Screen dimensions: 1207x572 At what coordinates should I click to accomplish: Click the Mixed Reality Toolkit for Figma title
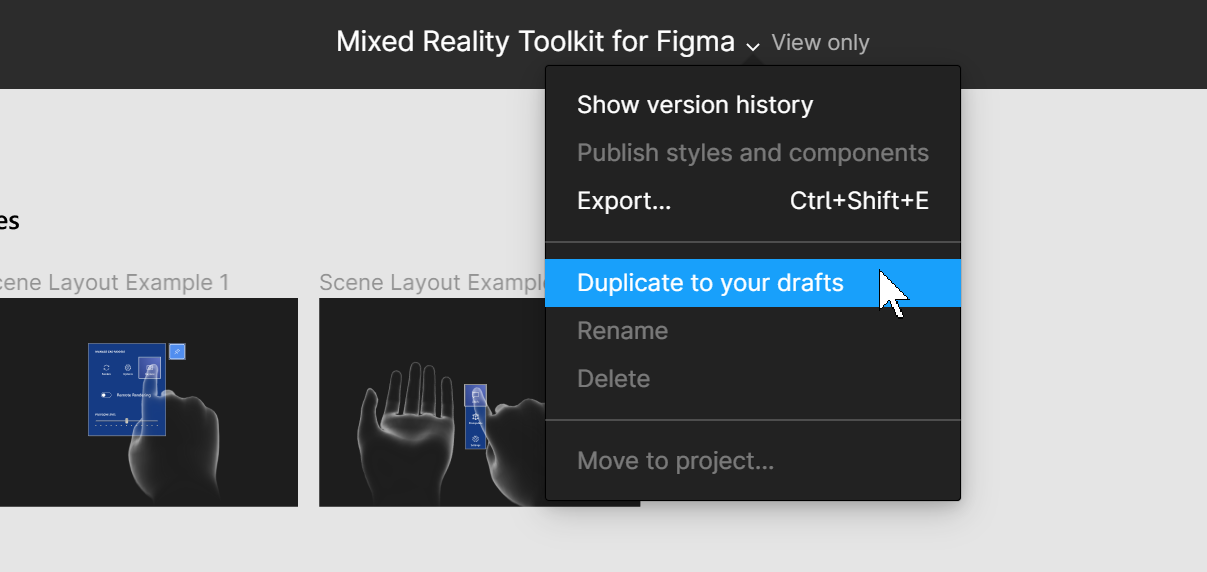point(535,42)
